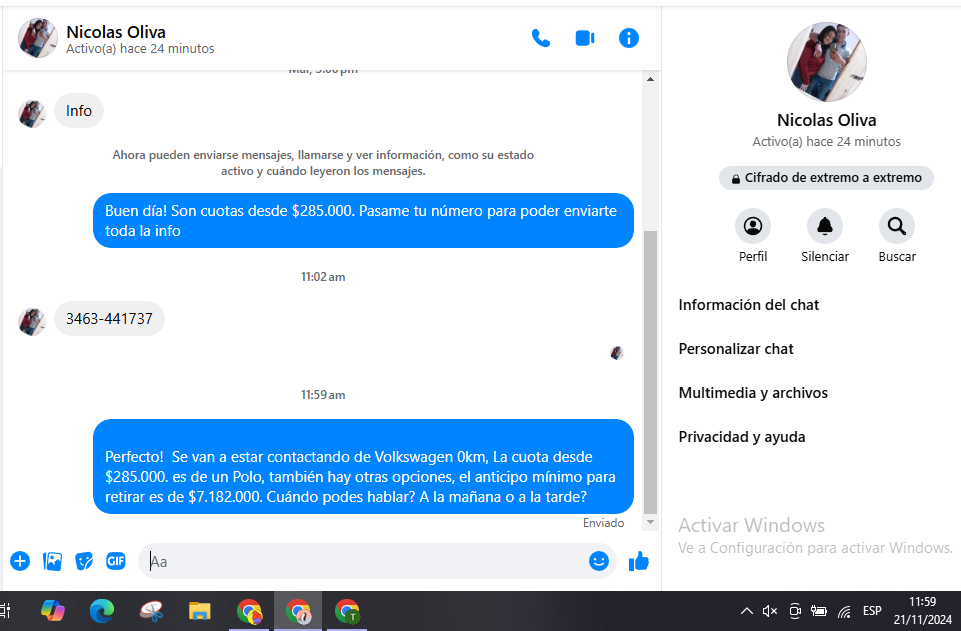
Task: Click Nicolas Oliva name in side panel
Action: click(826, 120)
